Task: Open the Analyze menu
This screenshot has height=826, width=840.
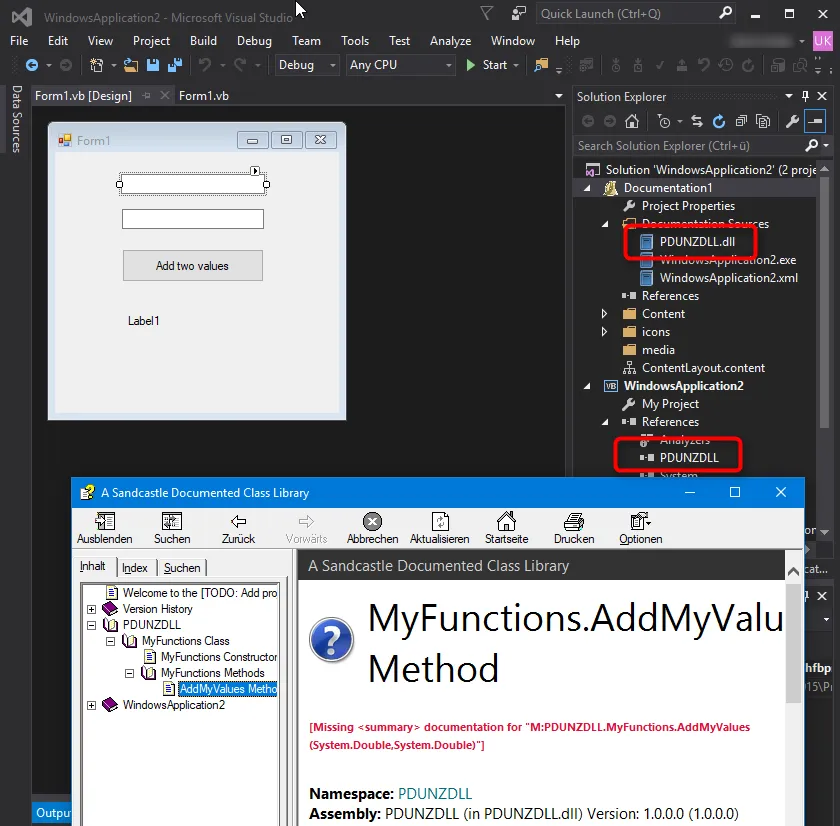Action: (x=451, y=41)
